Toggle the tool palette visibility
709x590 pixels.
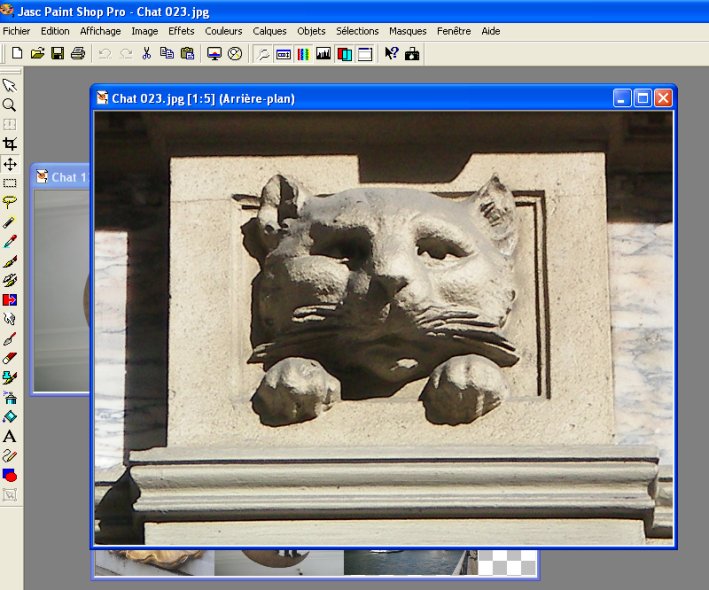pos(262,54)
